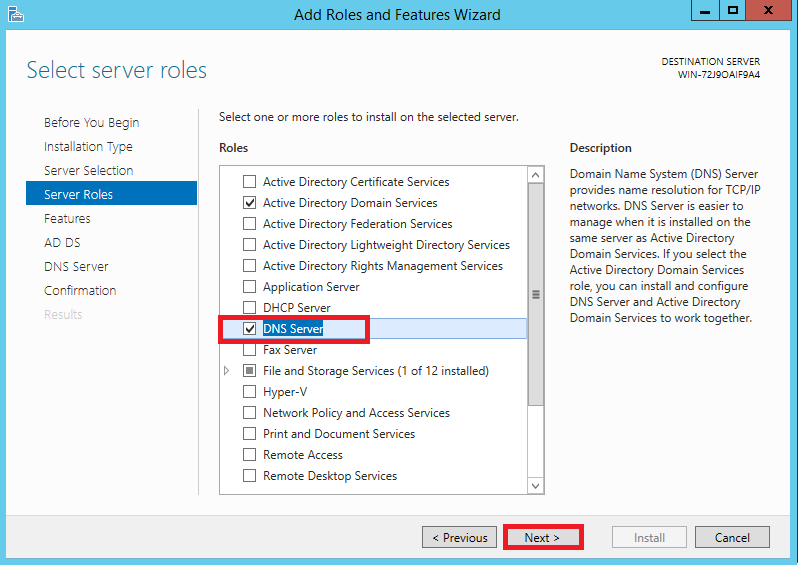The width and height of the screenshot is (798, 565).
Task: Jump to the Confirmation step
Action: [80, 291]
